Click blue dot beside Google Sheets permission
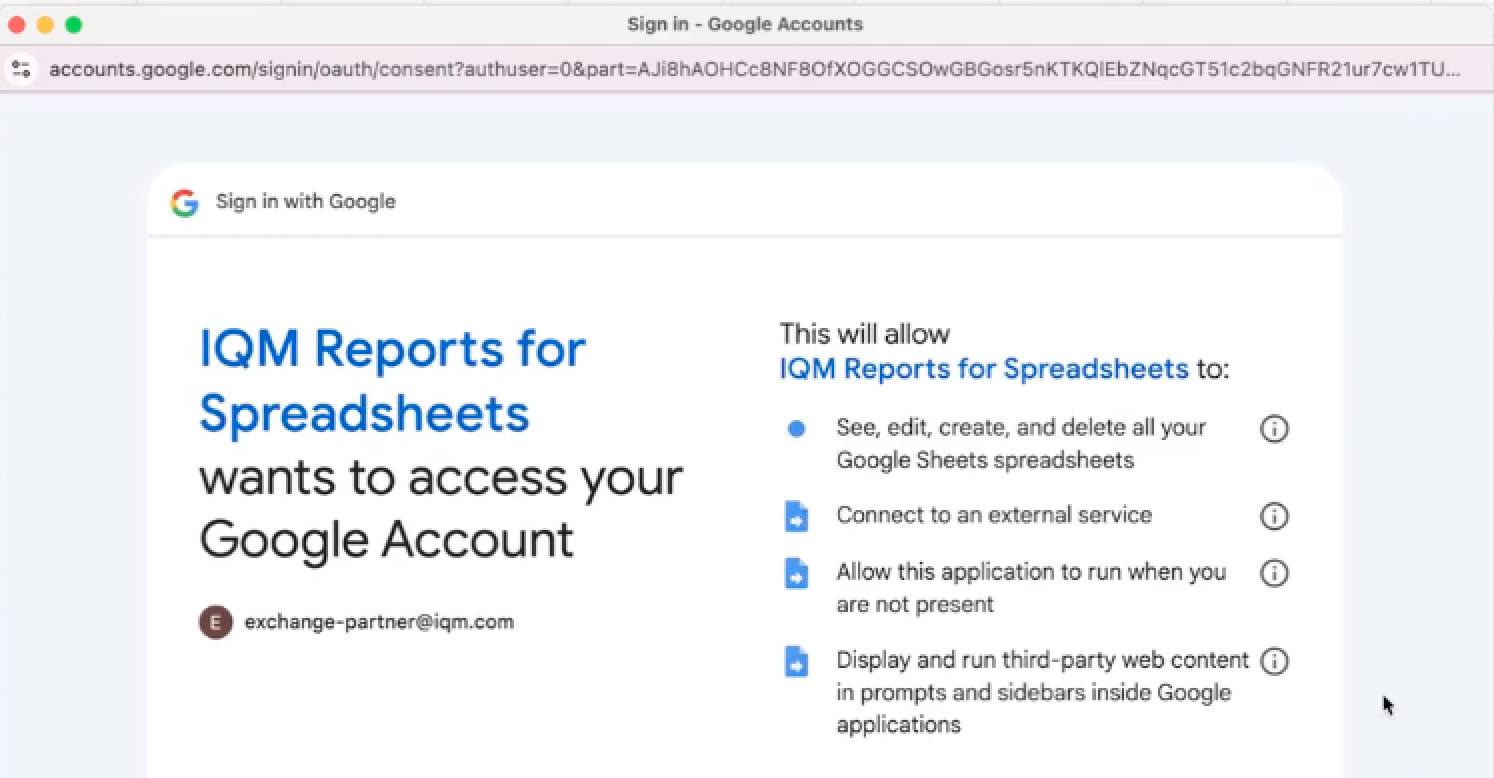This screenshot has width=1494, height=778. click(x=796, y=429)
